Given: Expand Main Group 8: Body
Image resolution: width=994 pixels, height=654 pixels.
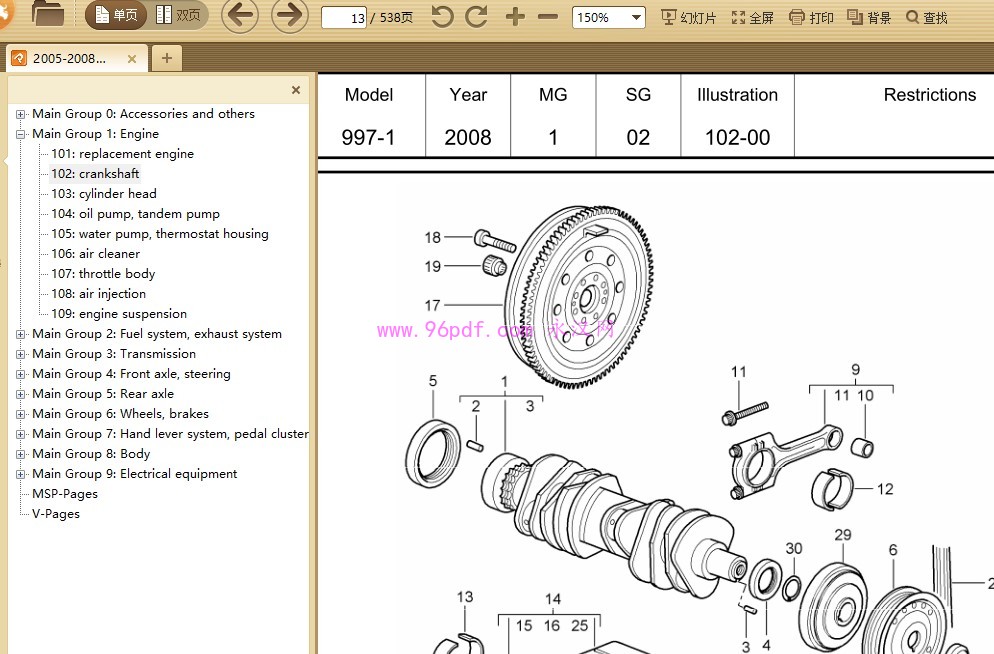Looking at the screenshot, I should click(20, 454).
